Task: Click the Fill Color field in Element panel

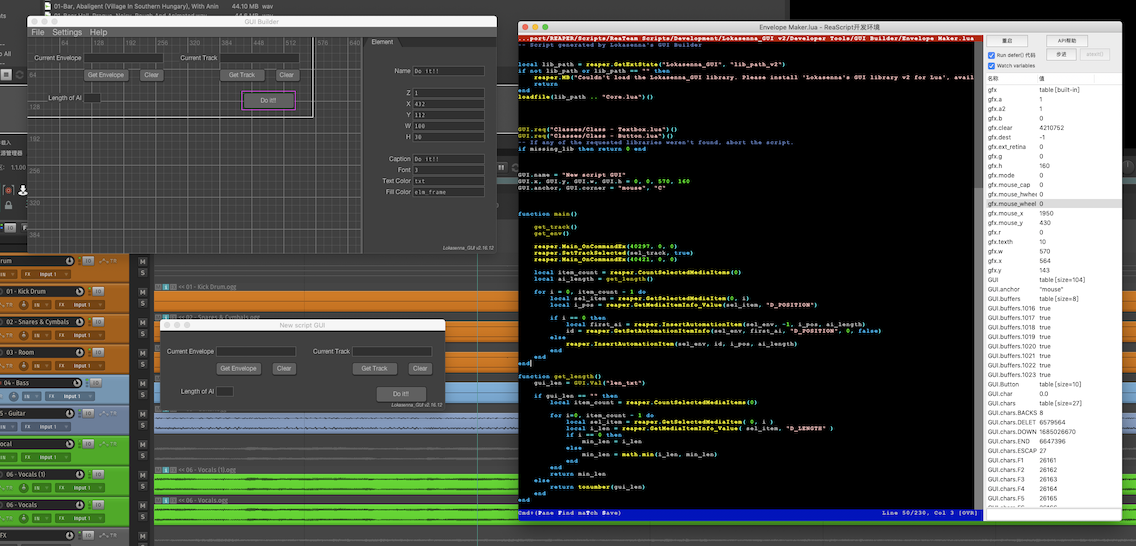Action: pos(448,192)
